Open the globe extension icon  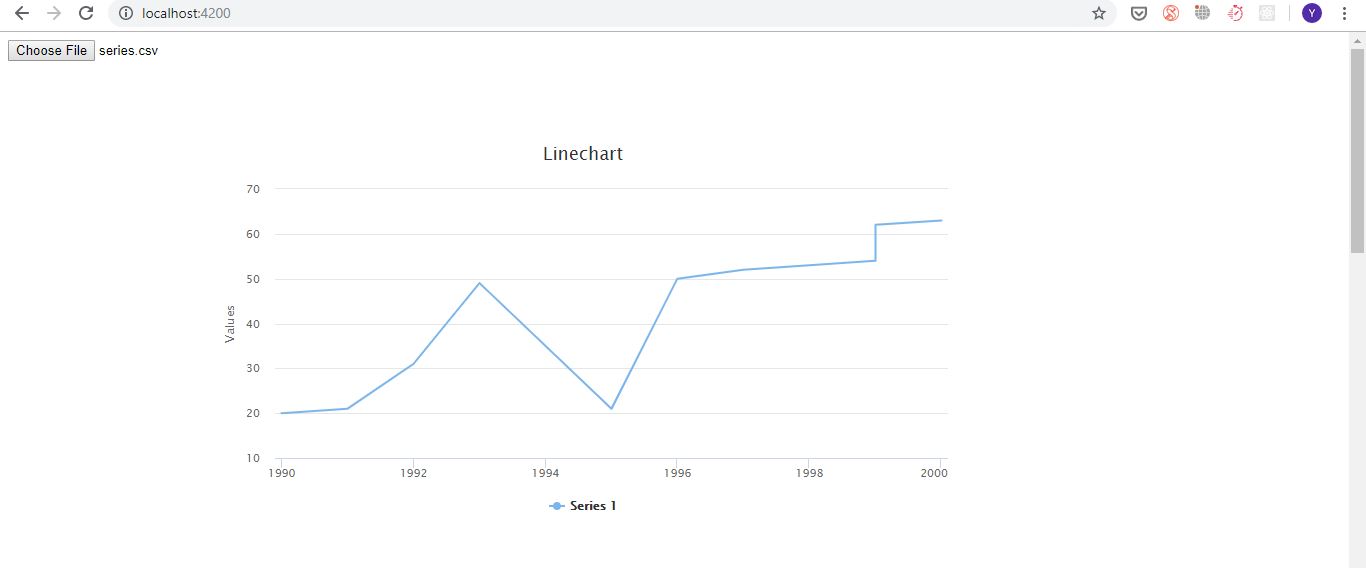[1202, 13]
